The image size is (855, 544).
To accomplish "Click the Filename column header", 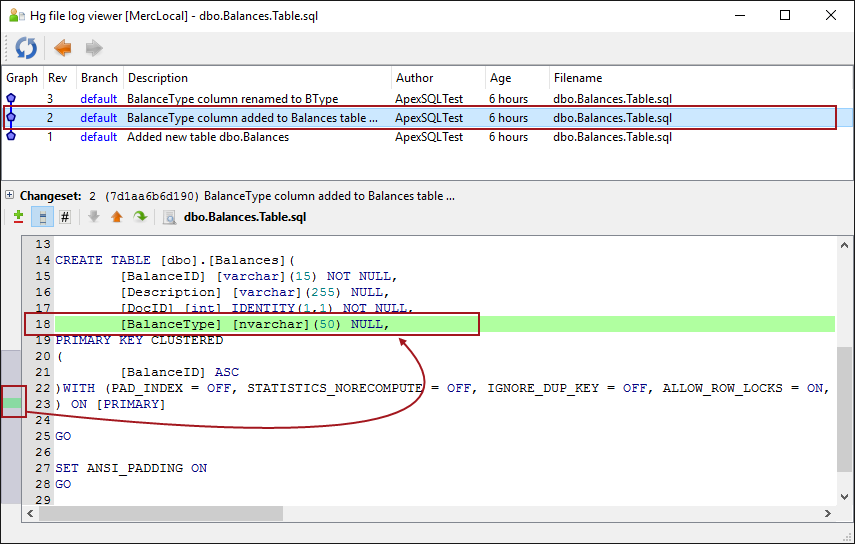I will point(578,78).
